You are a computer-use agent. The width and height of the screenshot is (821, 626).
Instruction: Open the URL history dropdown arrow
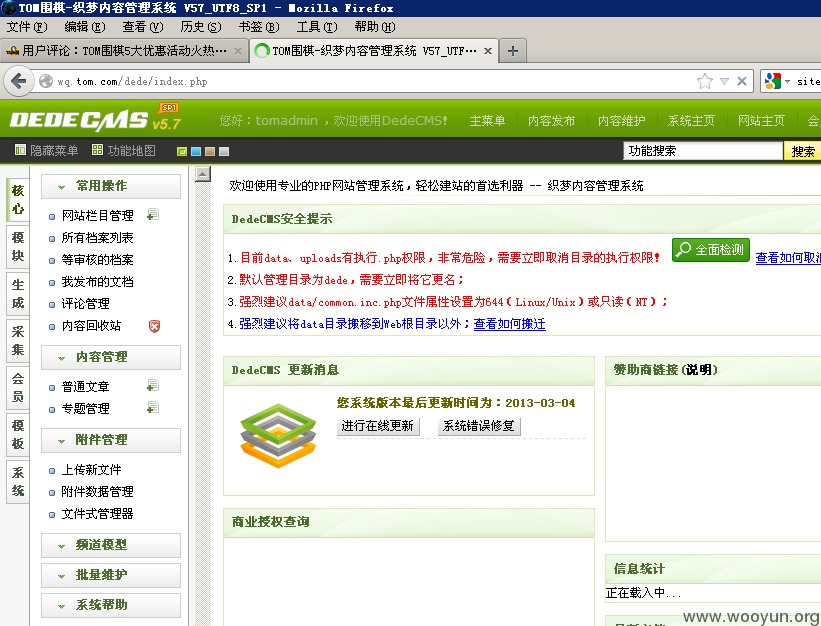[724, 81]
